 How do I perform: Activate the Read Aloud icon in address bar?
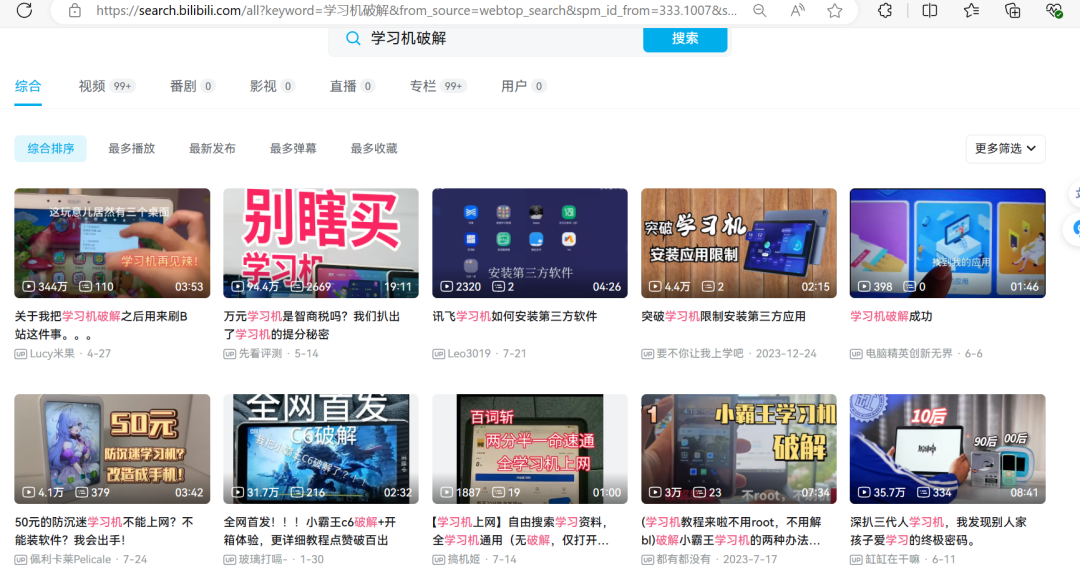(x=797, y=10)
